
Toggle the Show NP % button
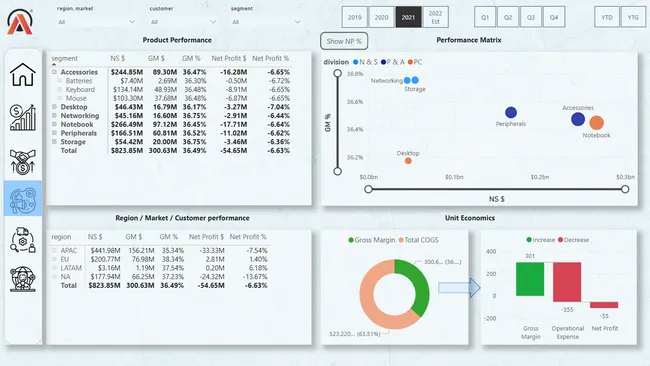(x=344, y=41)
